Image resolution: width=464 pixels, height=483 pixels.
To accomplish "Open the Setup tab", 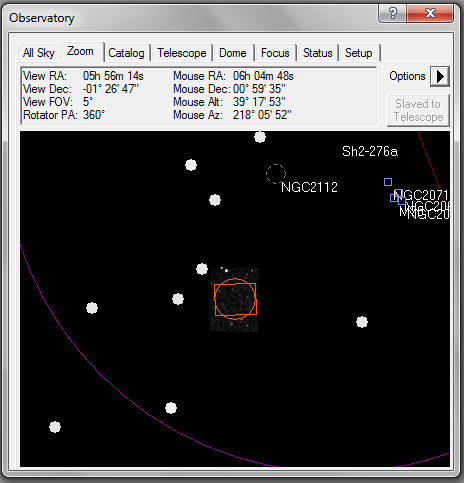I will point(359,53).
